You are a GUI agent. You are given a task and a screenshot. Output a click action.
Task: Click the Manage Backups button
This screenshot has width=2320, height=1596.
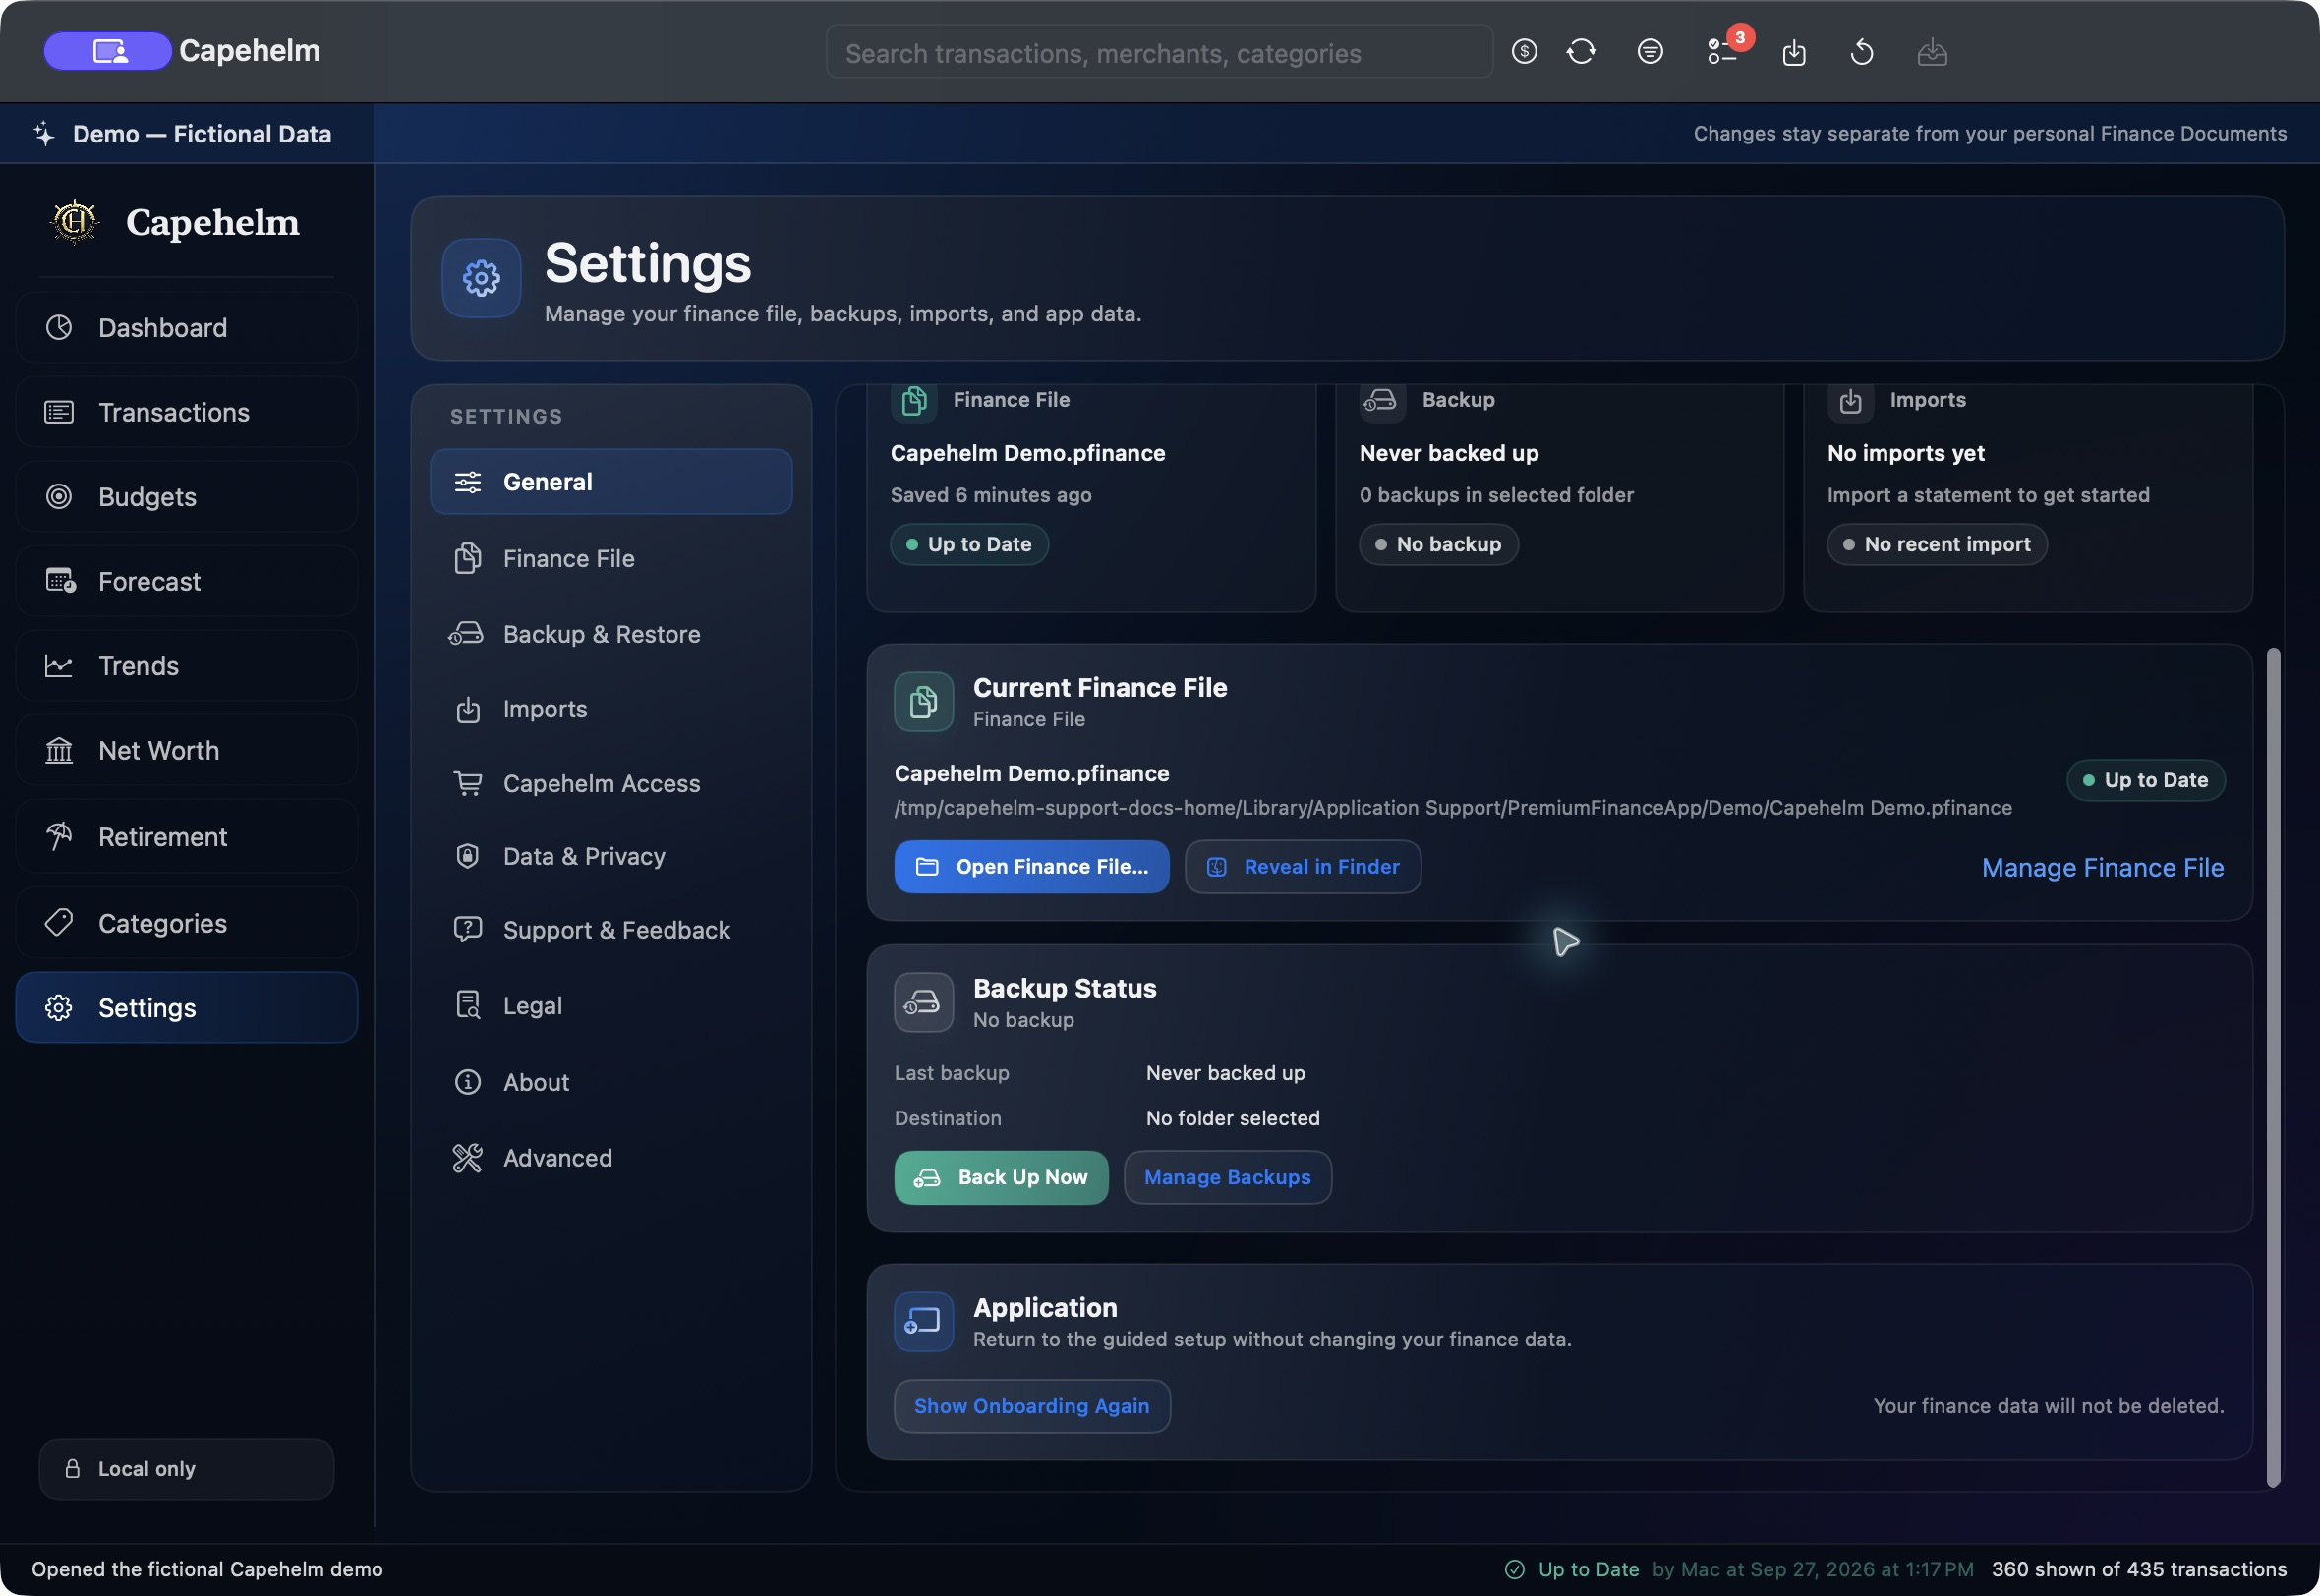(x=1227, y=1178)
